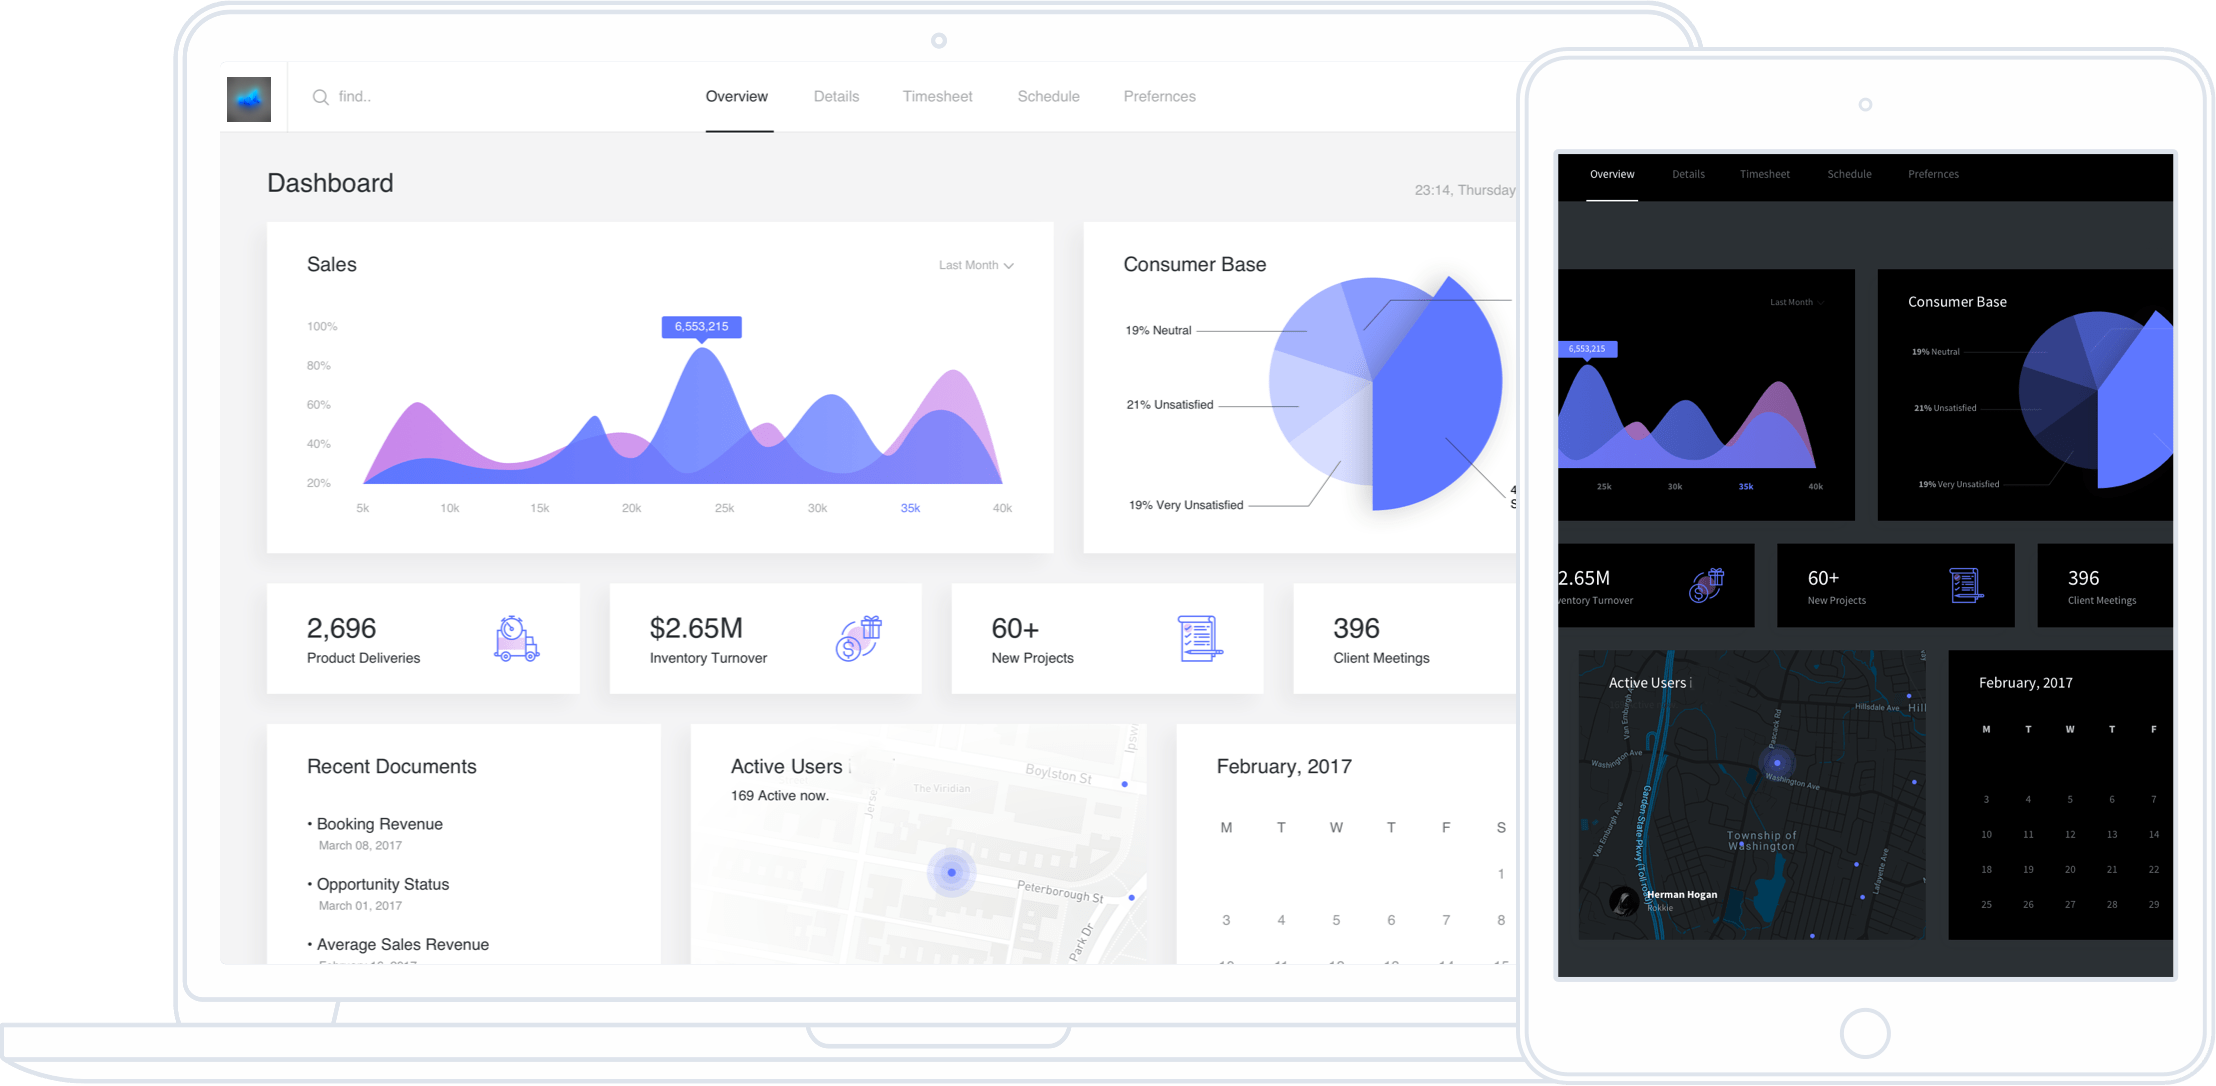Click into the find search field
This screenshot has width=2216, height=1086.
click(x=480, y=97)
